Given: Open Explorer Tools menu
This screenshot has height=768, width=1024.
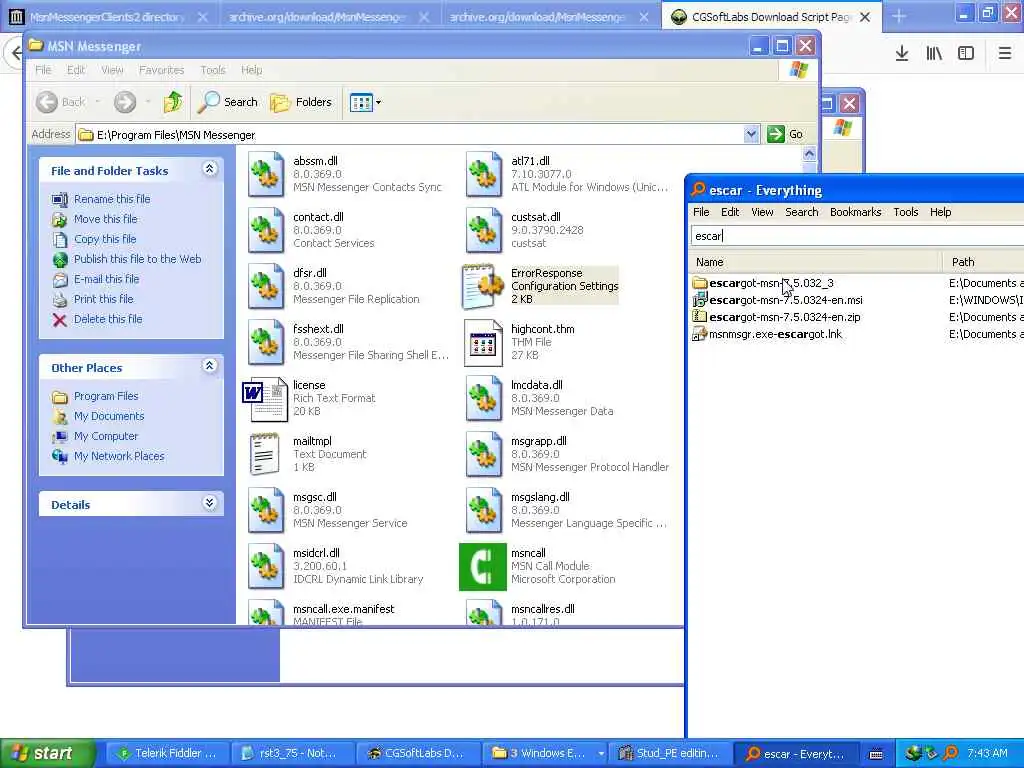Looking at the screenshot, I should (213, 70).
